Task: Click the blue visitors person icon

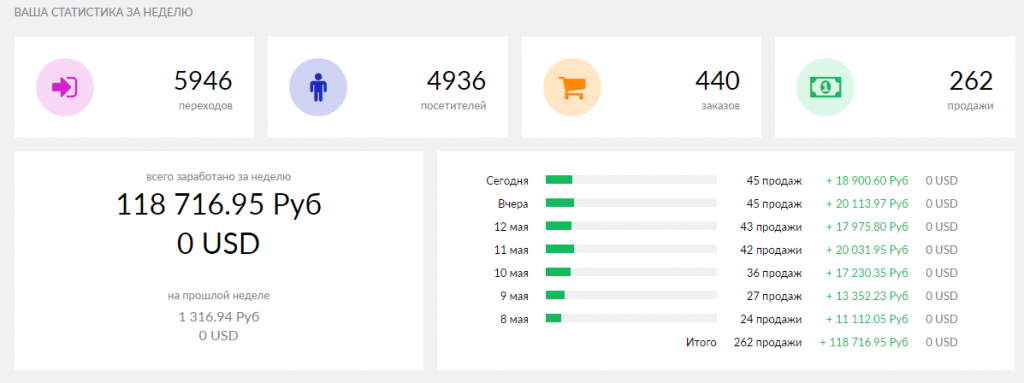Action: point(318,87)
